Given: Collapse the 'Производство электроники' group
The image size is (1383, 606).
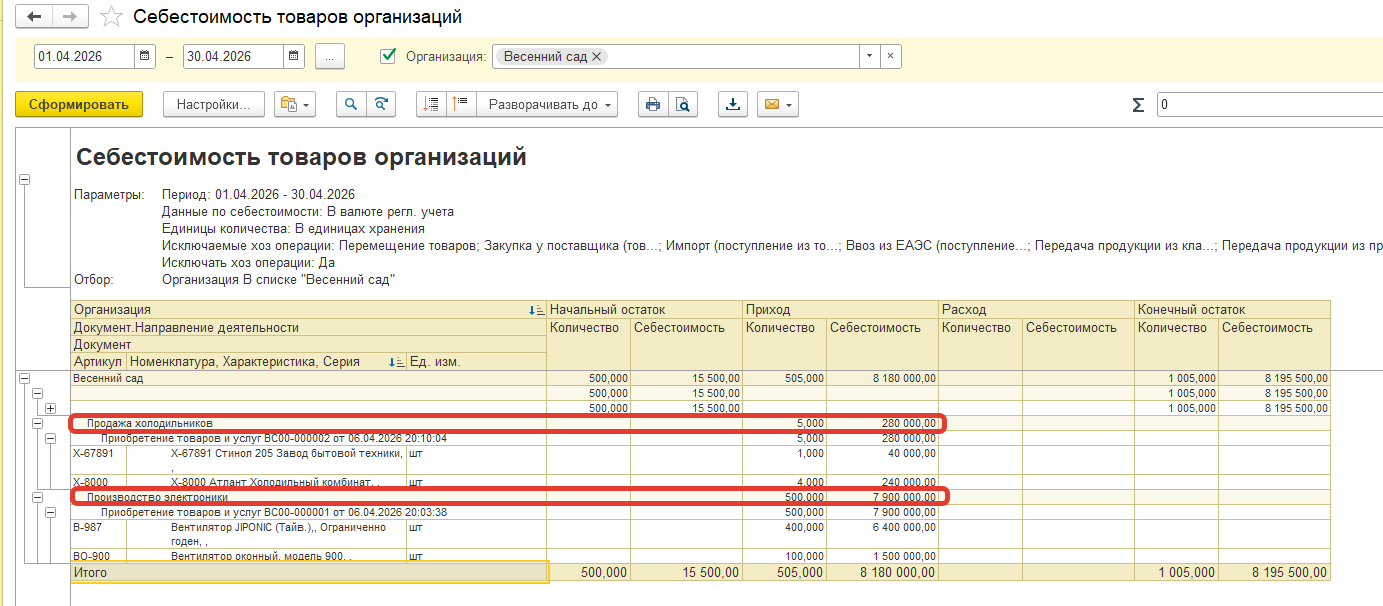Looking at the screenshot, I should point(37,497).
